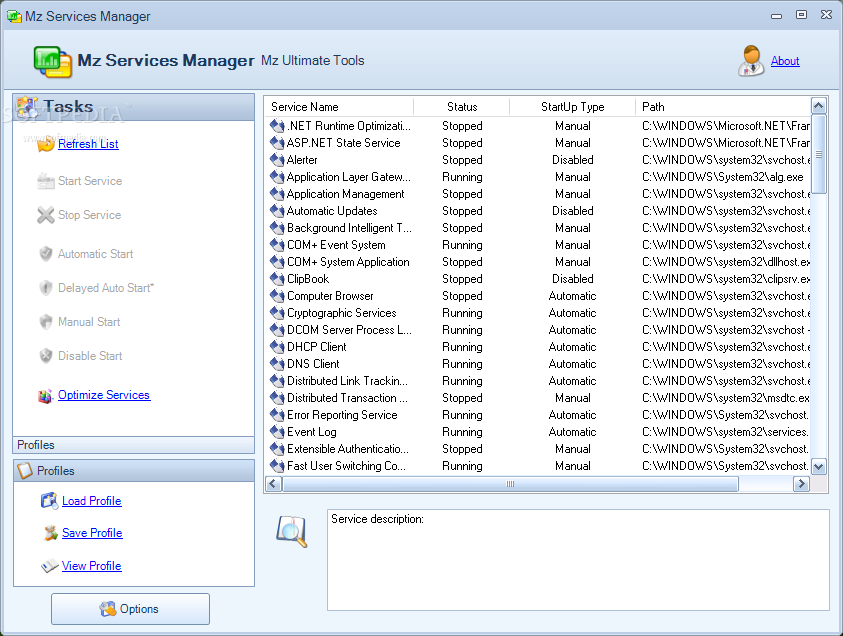Select the Distributed Link Trackin... row
The width and height of the screenshot is (843, 636).
point(538,381)
